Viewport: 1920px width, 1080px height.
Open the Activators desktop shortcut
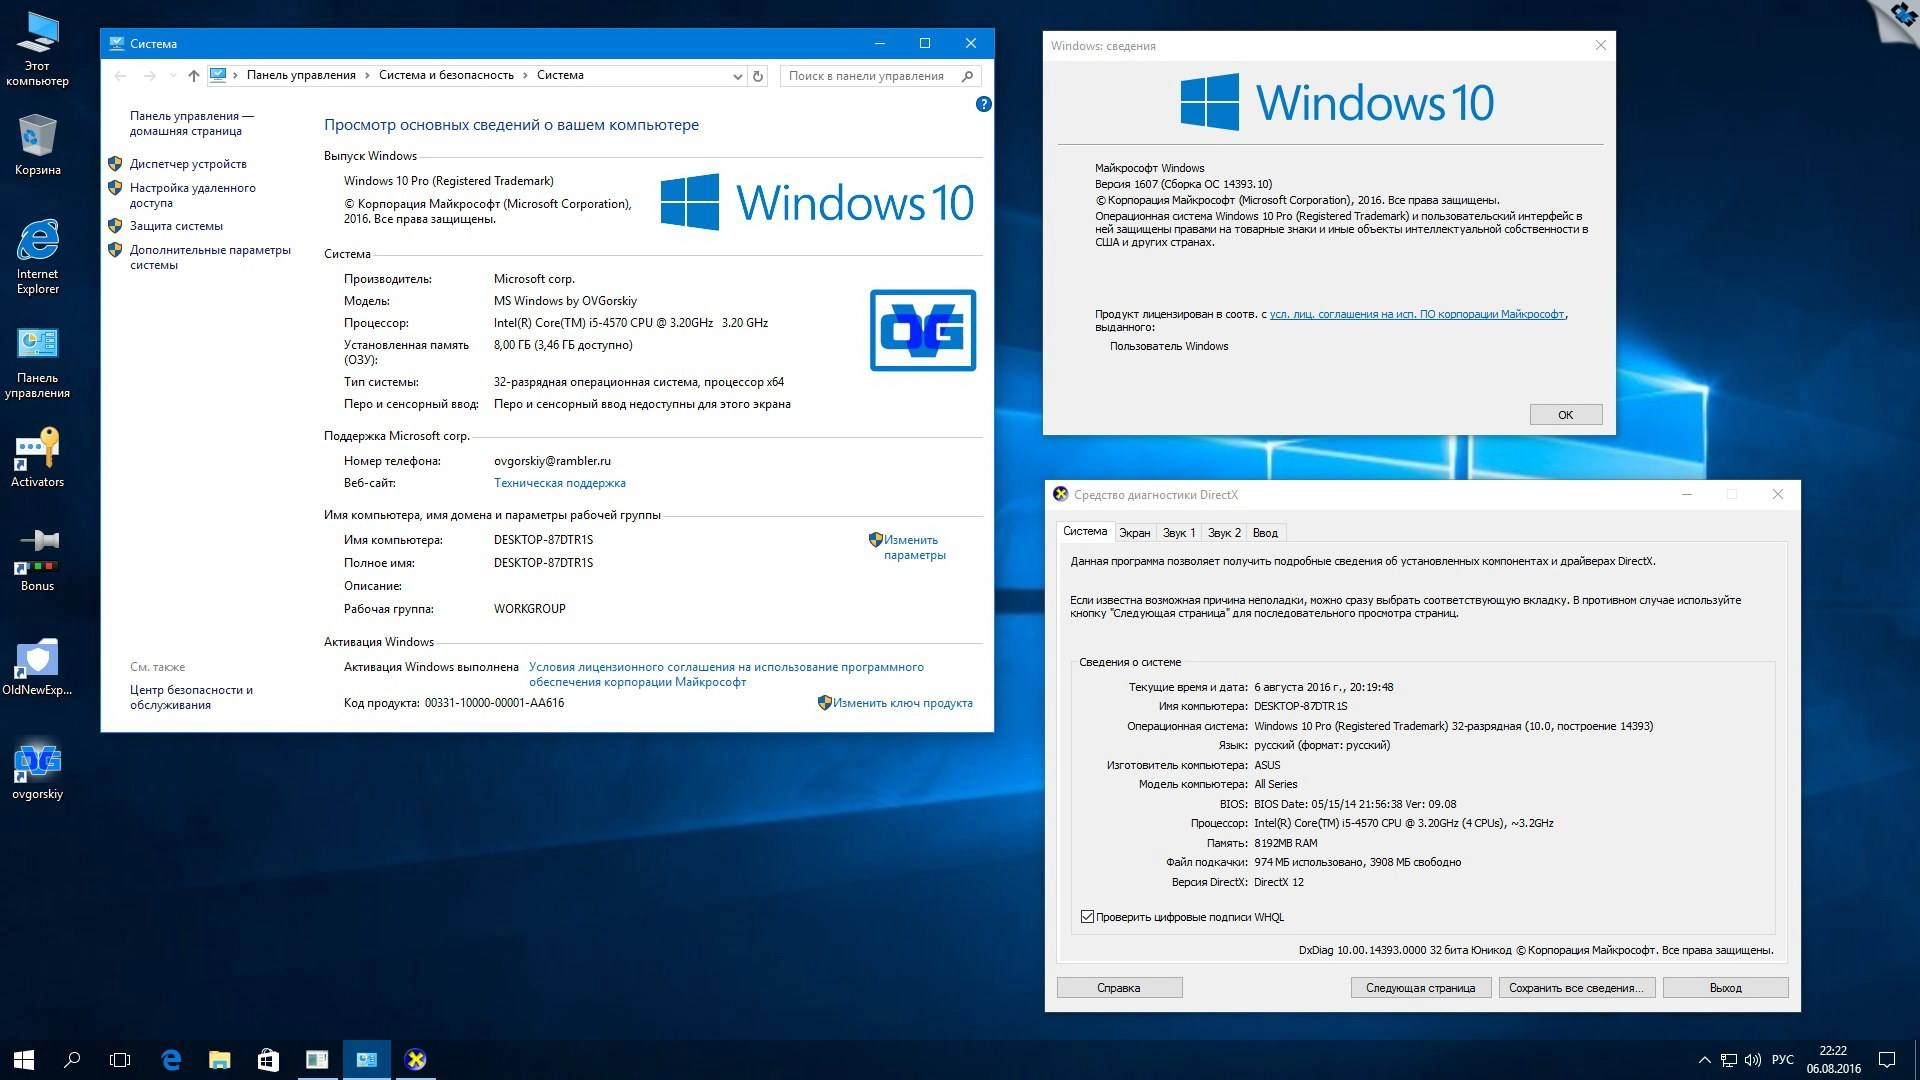37,458
